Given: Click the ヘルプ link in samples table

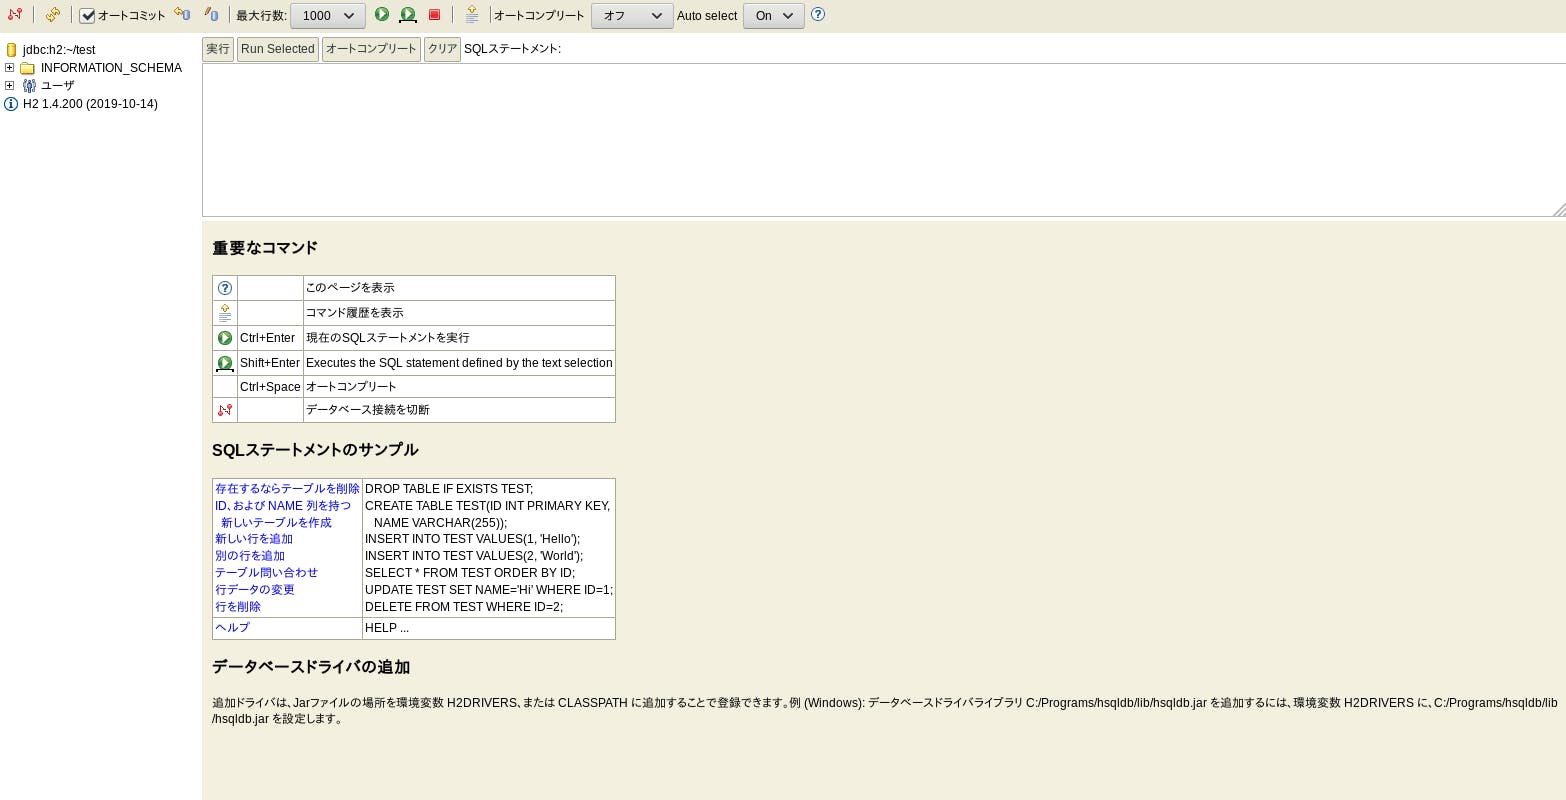Looking at the screenshot, I should pos(232,628).
